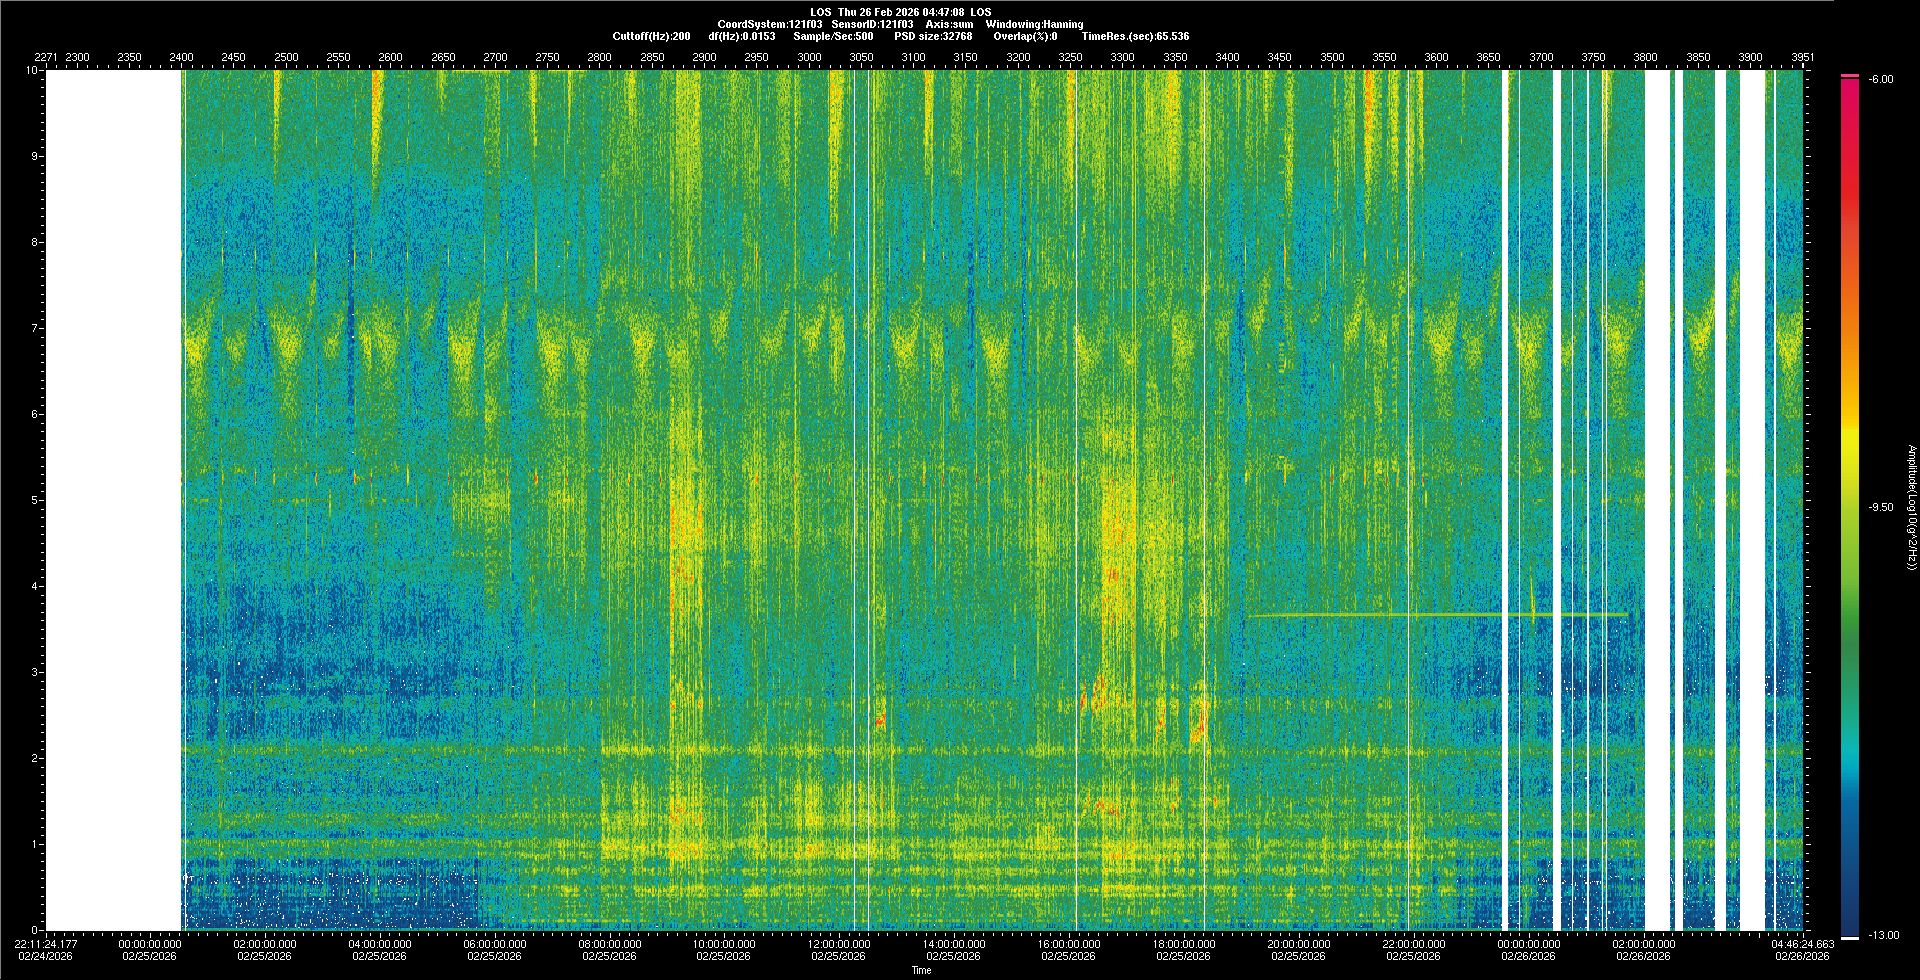Click the 3000 tick on the top axis
Image resolution: width=1920 pixels, height=980 pixels.
[809, 57]
